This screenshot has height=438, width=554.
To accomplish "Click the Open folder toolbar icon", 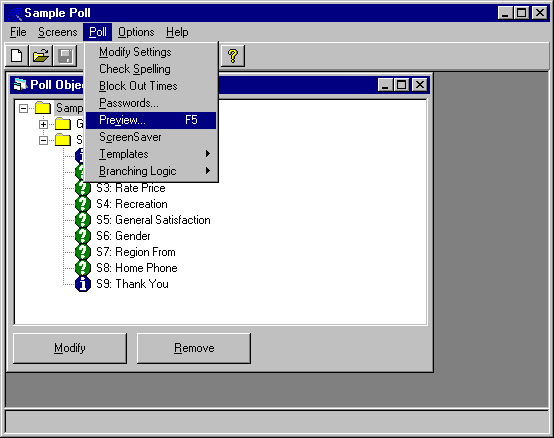I will point(41,56).
